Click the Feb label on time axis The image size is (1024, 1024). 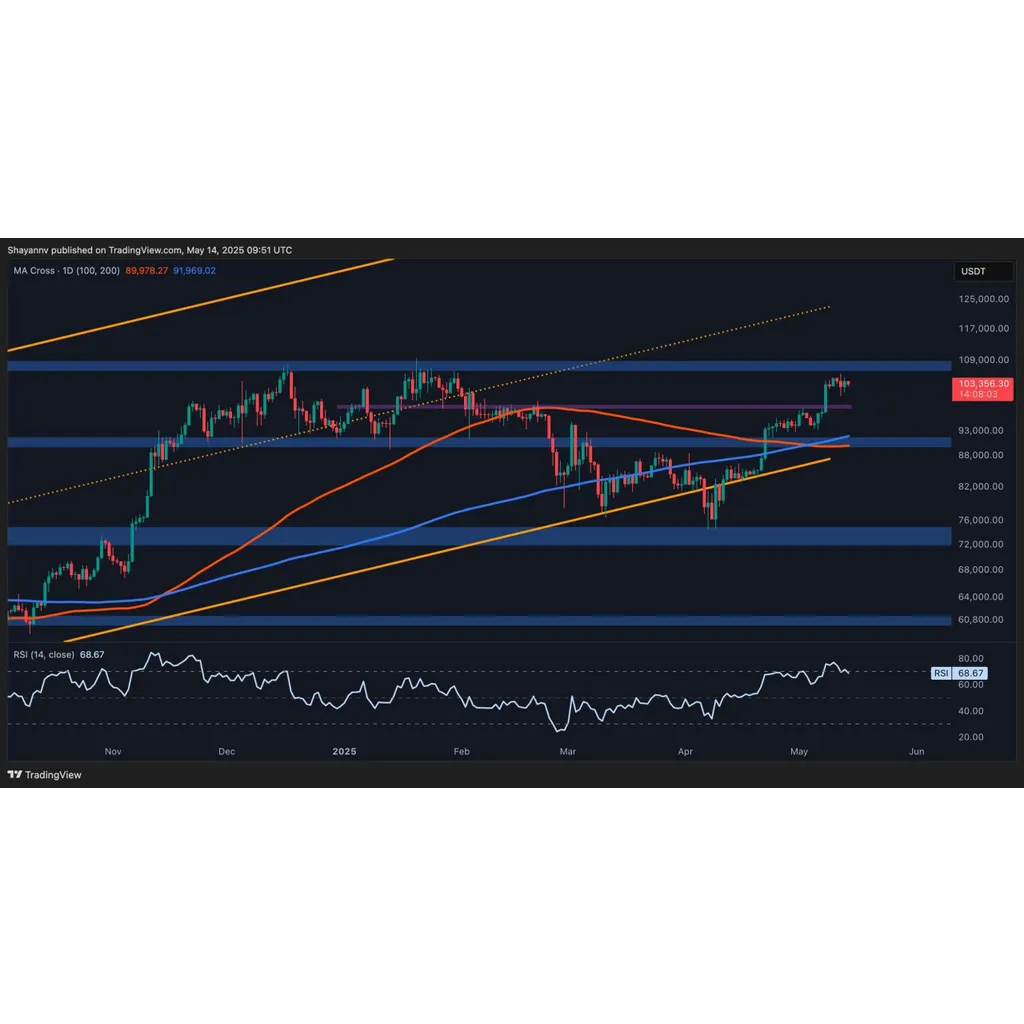462,752
